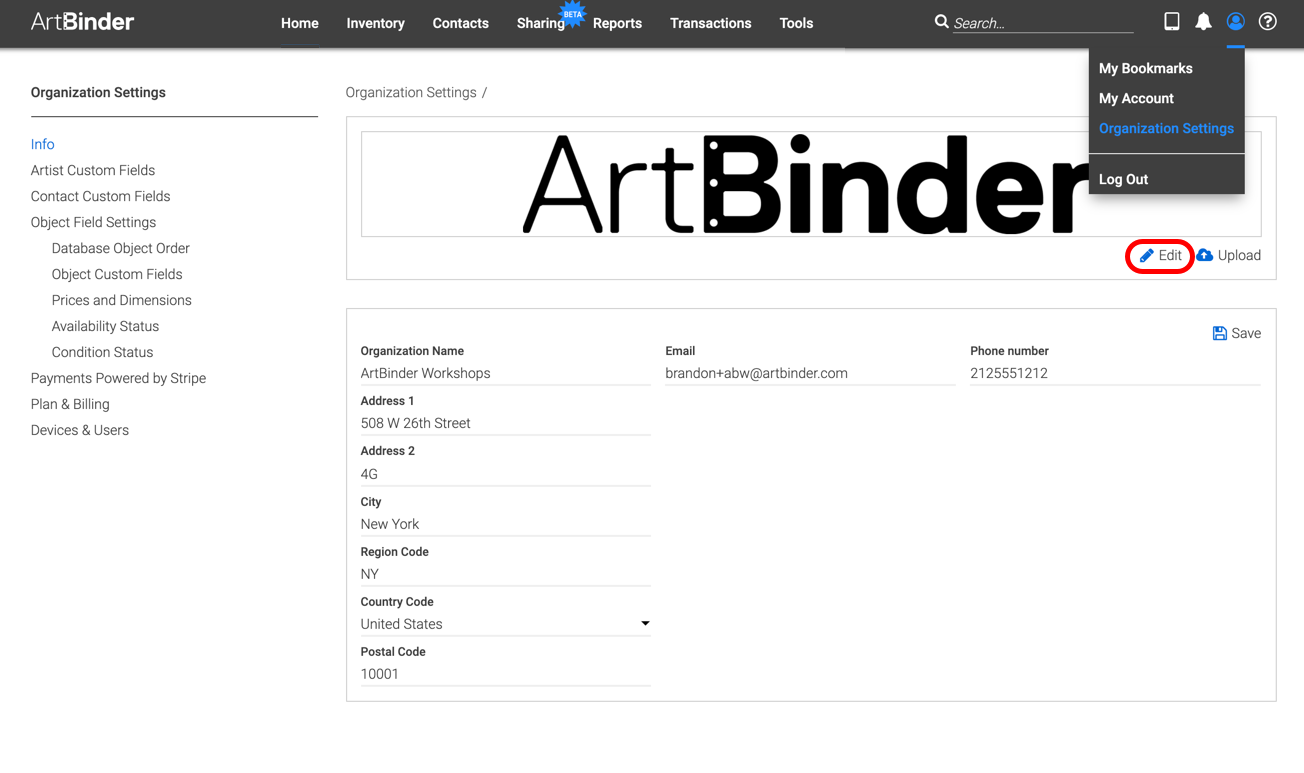Open the Inventory menu
The image size is (1304, 773).
[375, 23]
